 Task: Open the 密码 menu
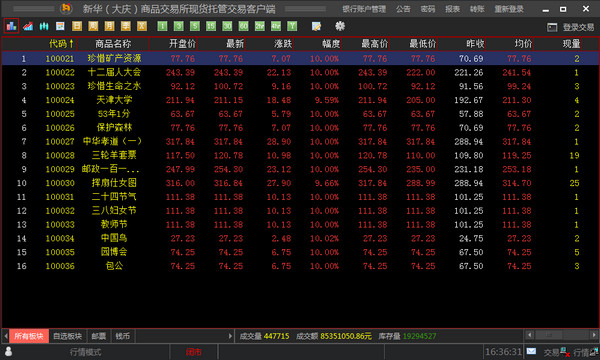coord(427,9)
